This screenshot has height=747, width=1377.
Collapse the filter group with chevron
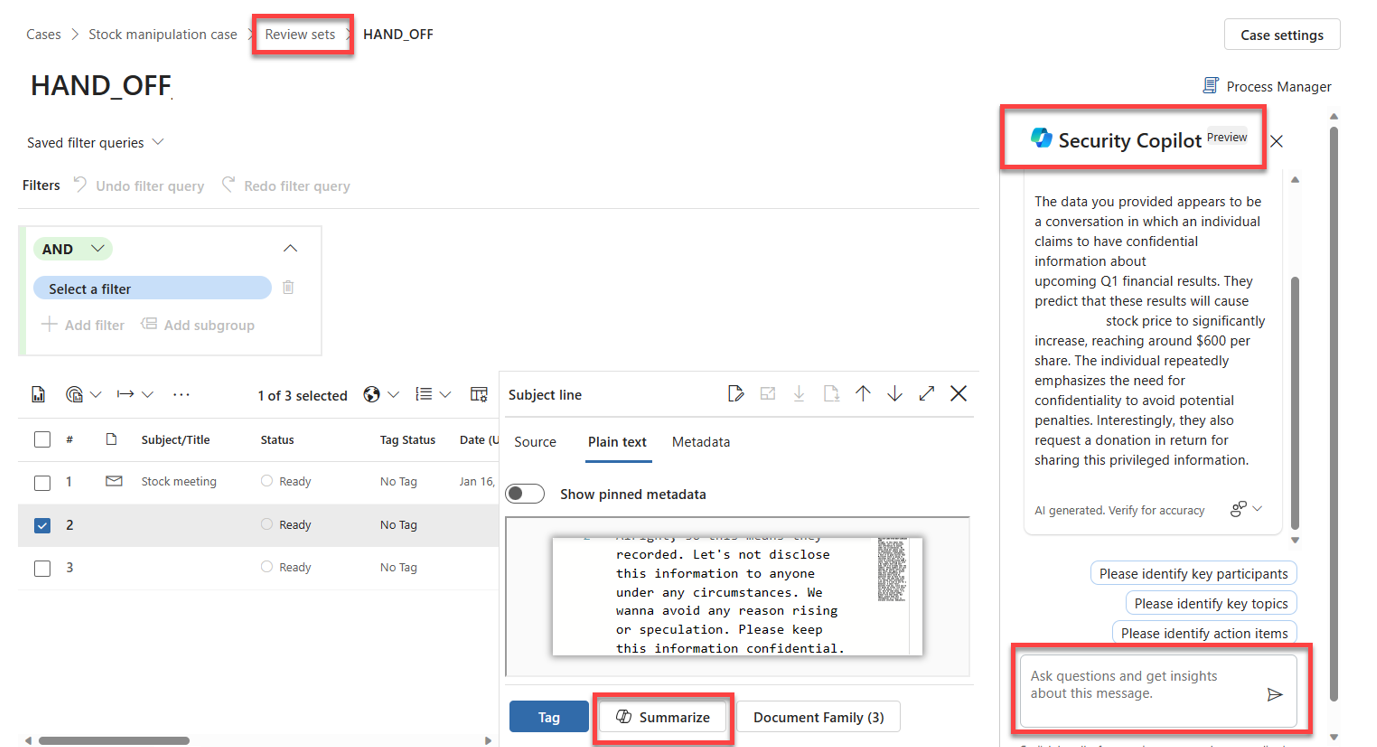point(290,249)
